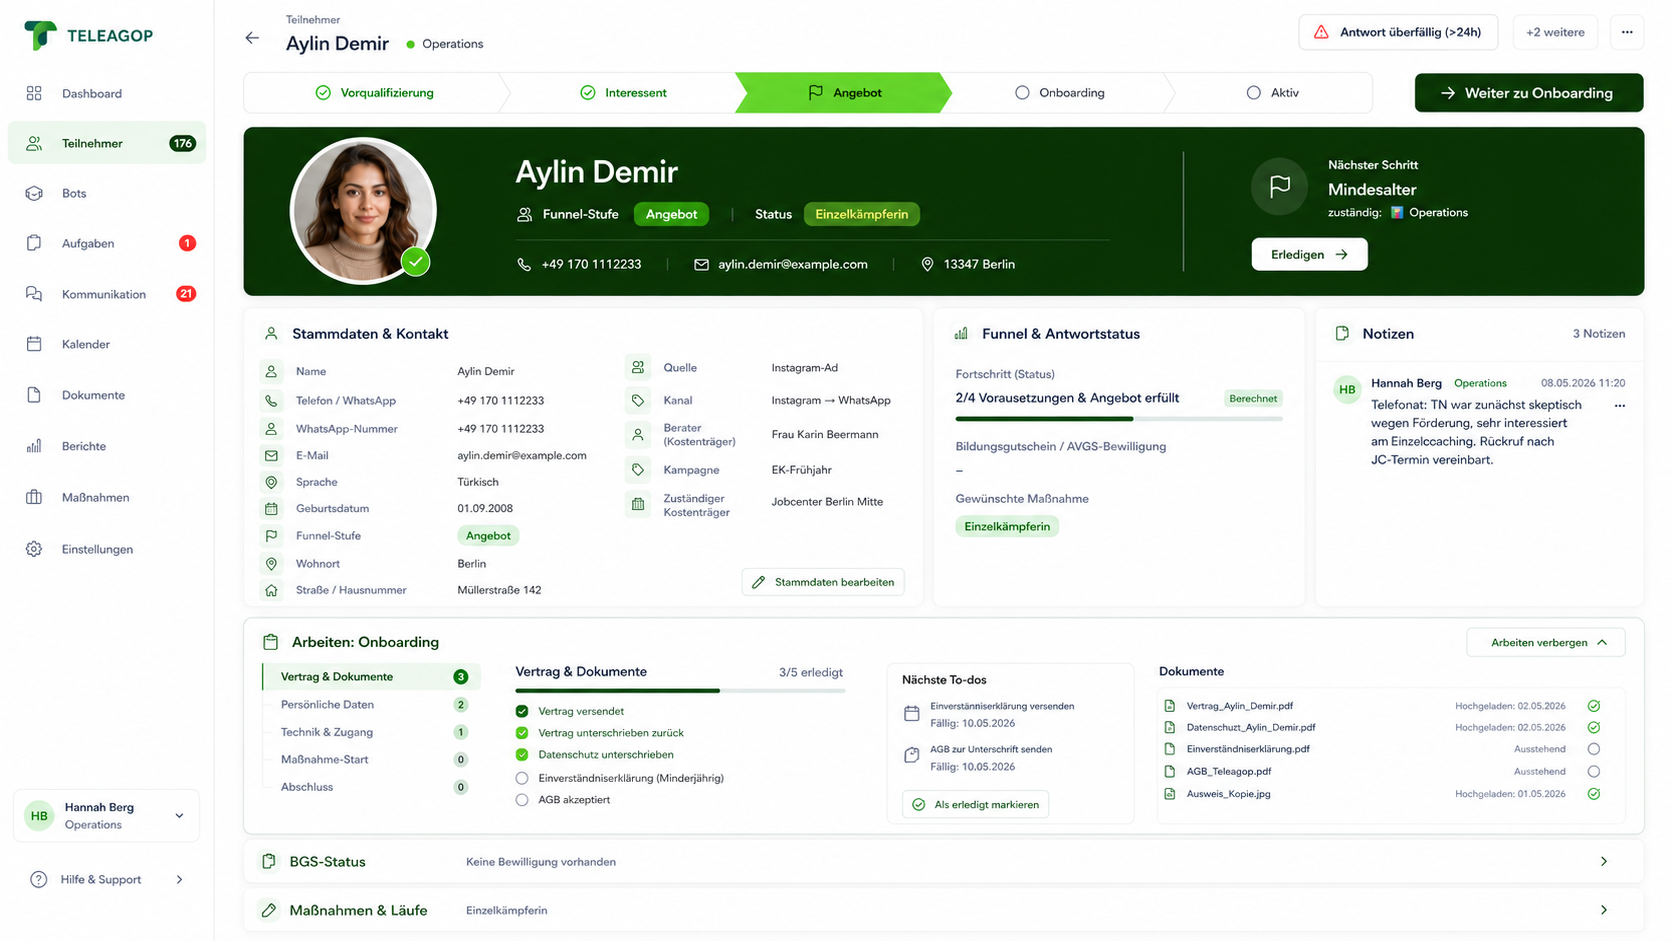Click the Einzelkämpferin status badge in banner
The height and width of the screenshot is (941, 1672).
(861, 214)
